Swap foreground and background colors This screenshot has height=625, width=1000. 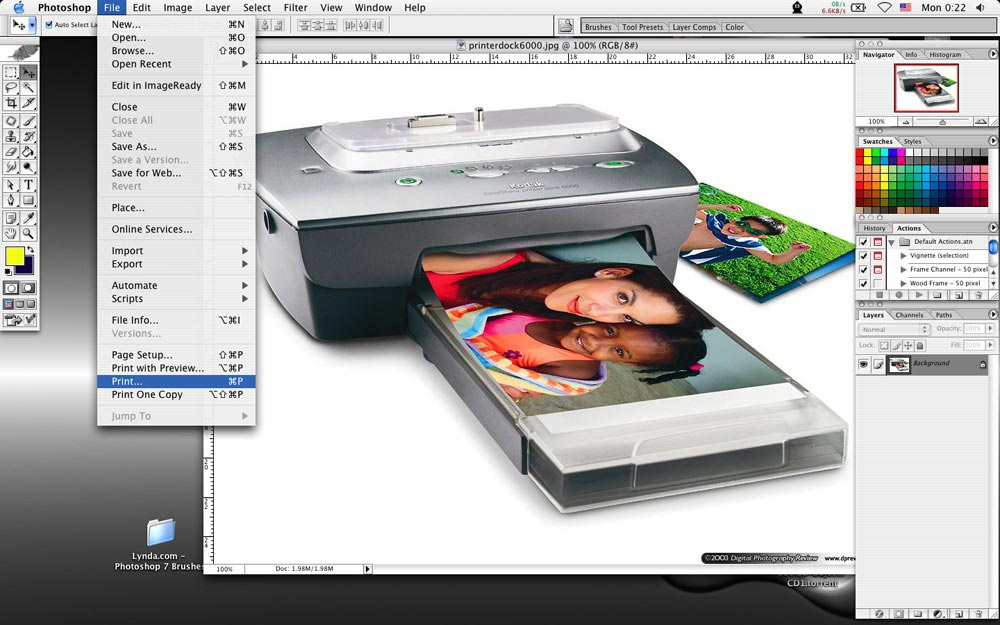tap(30, 250)
